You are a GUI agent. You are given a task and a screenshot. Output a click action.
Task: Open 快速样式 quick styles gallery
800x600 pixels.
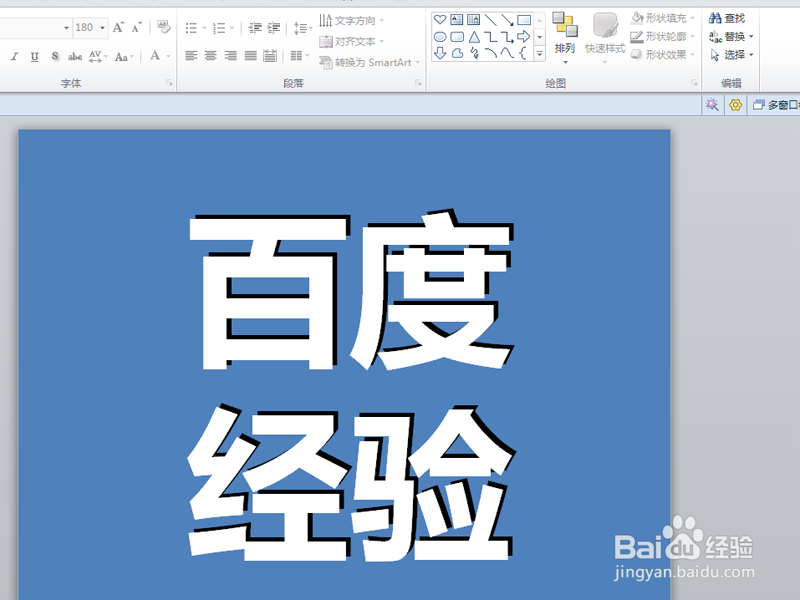(605, 38)
